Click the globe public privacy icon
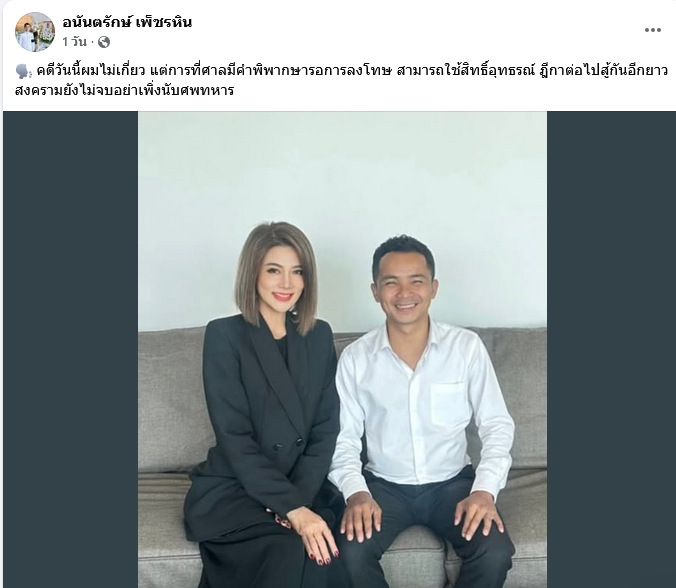 104,42
